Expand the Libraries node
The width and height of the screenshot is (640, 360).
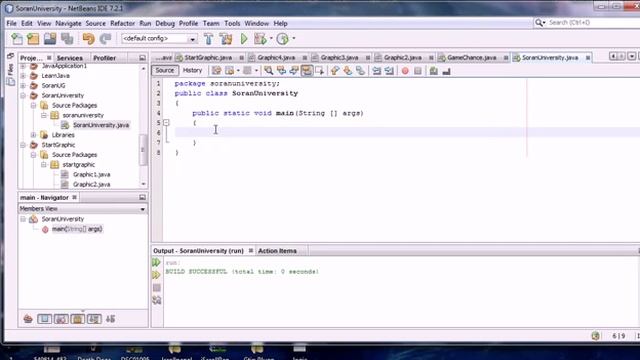coord(34,135)
